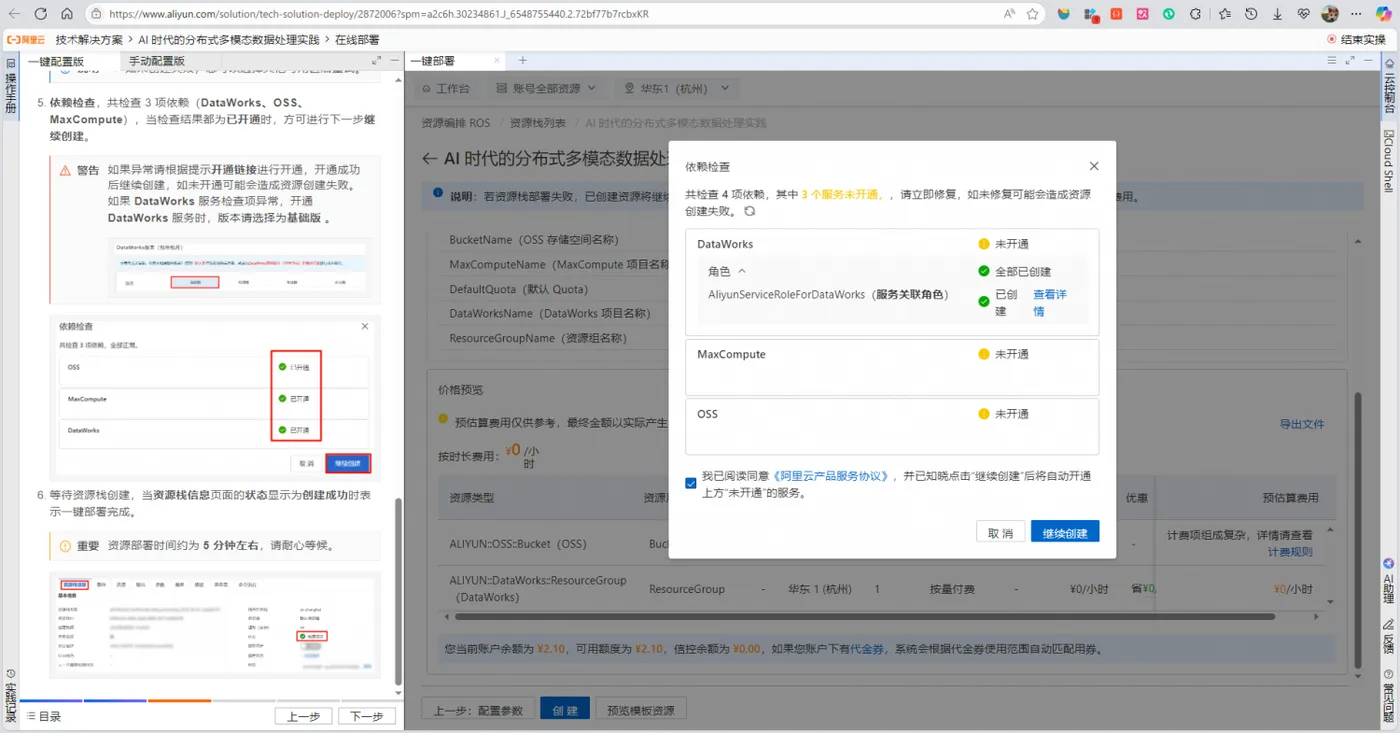Open the deploy panel list menu icon

(x=1333, y=61)
